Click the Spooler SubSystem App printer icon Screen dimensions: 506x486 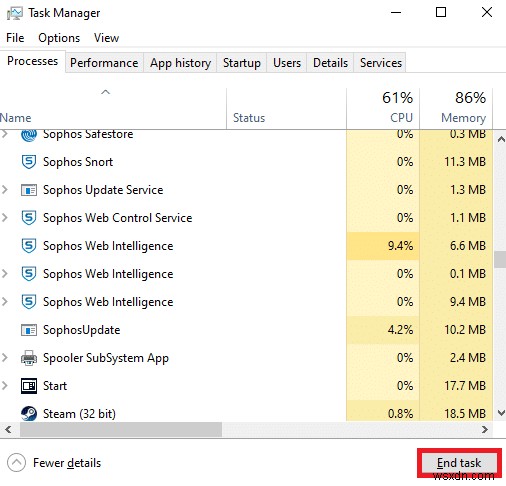click(29, 358)
